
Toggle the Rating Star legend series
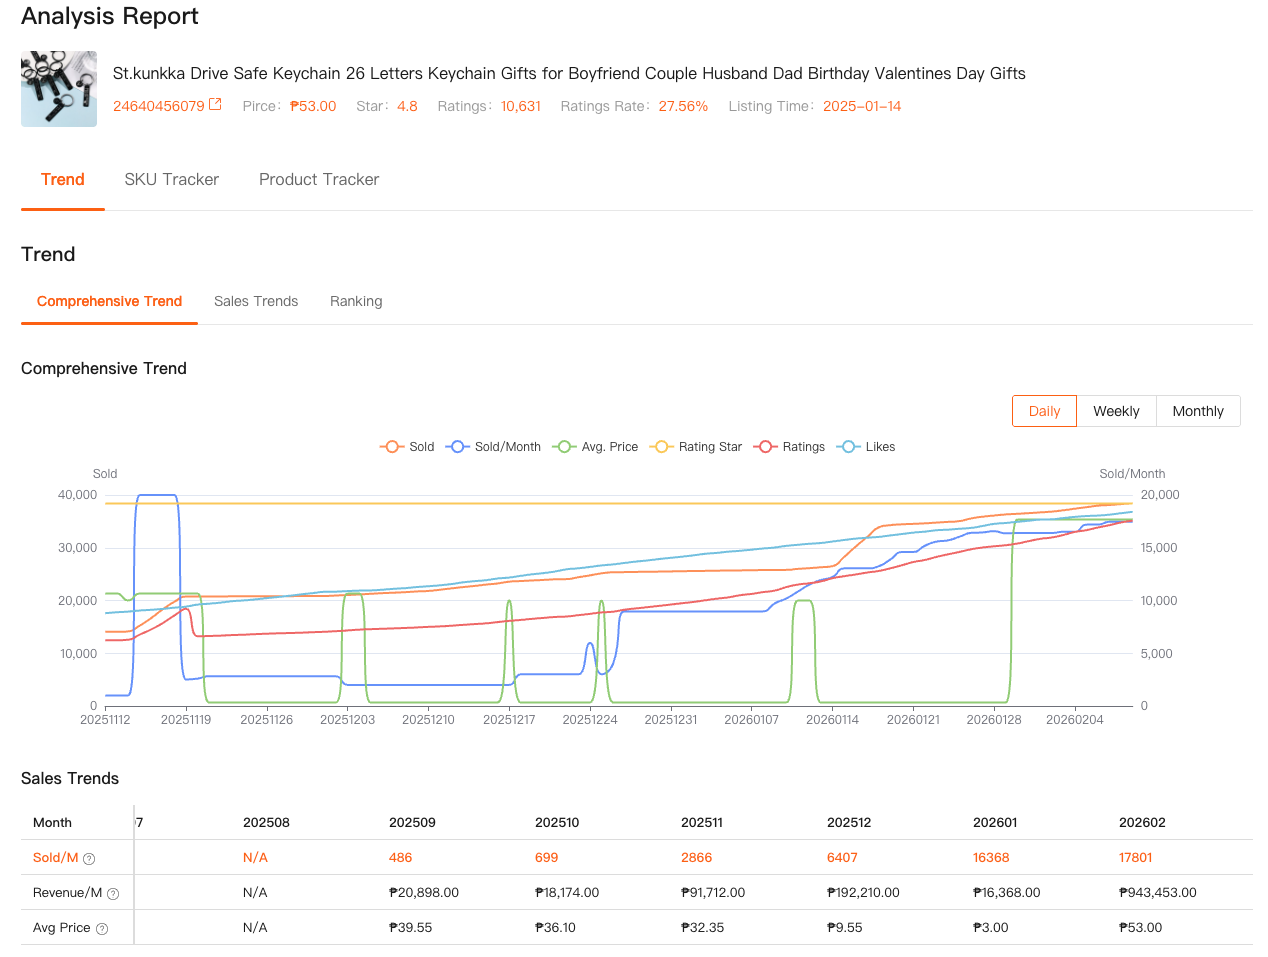696,447
